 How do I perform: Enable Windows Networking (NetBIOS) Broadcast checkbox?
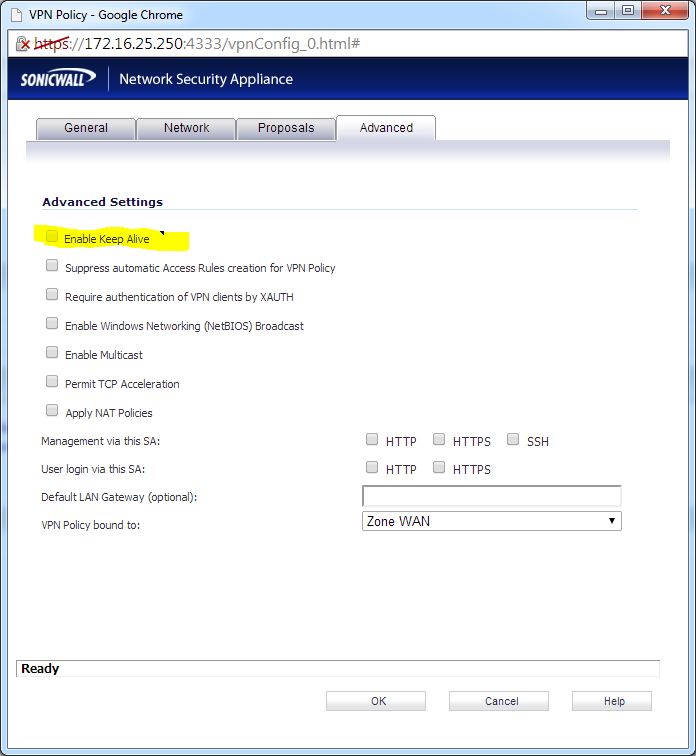(x=52, y=323)
